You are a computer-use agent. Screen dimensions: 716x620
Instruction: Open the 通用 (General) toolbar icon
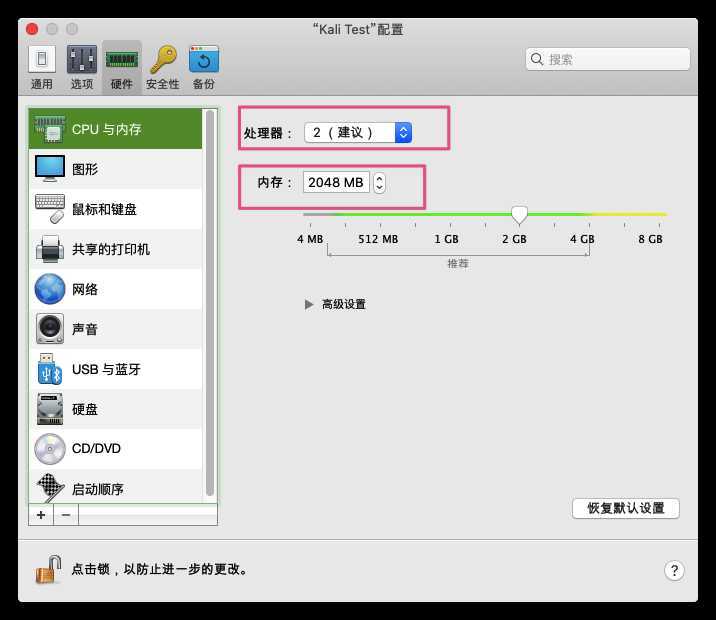tap(42, 59)
